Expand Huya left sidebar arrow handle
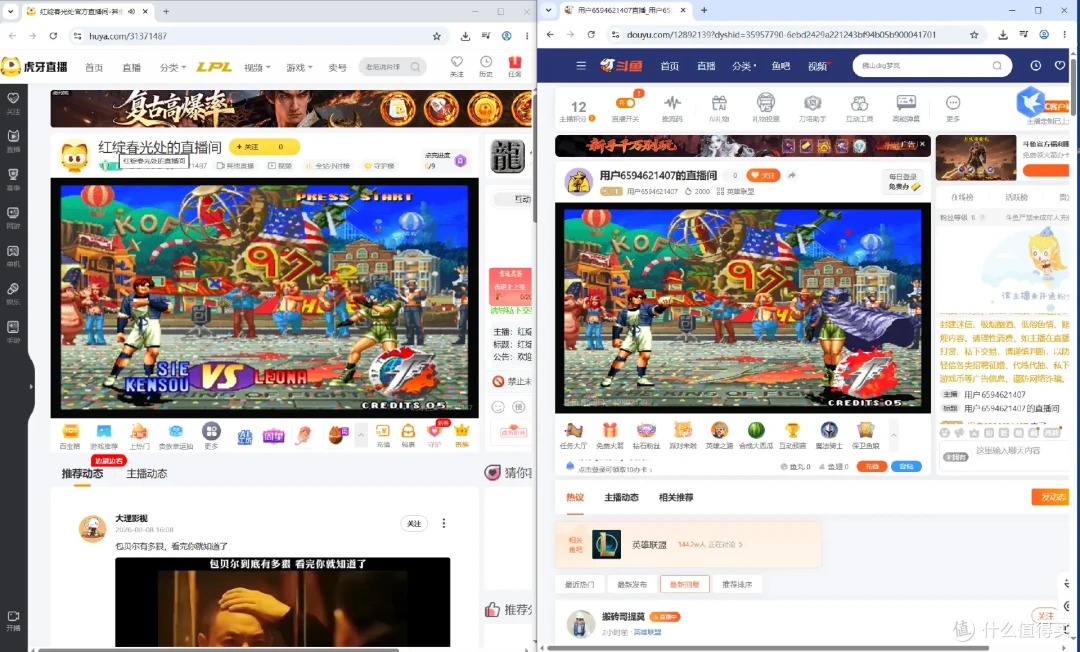The width and height of the screenshot is (1080, 652). (x=31, y=386)
